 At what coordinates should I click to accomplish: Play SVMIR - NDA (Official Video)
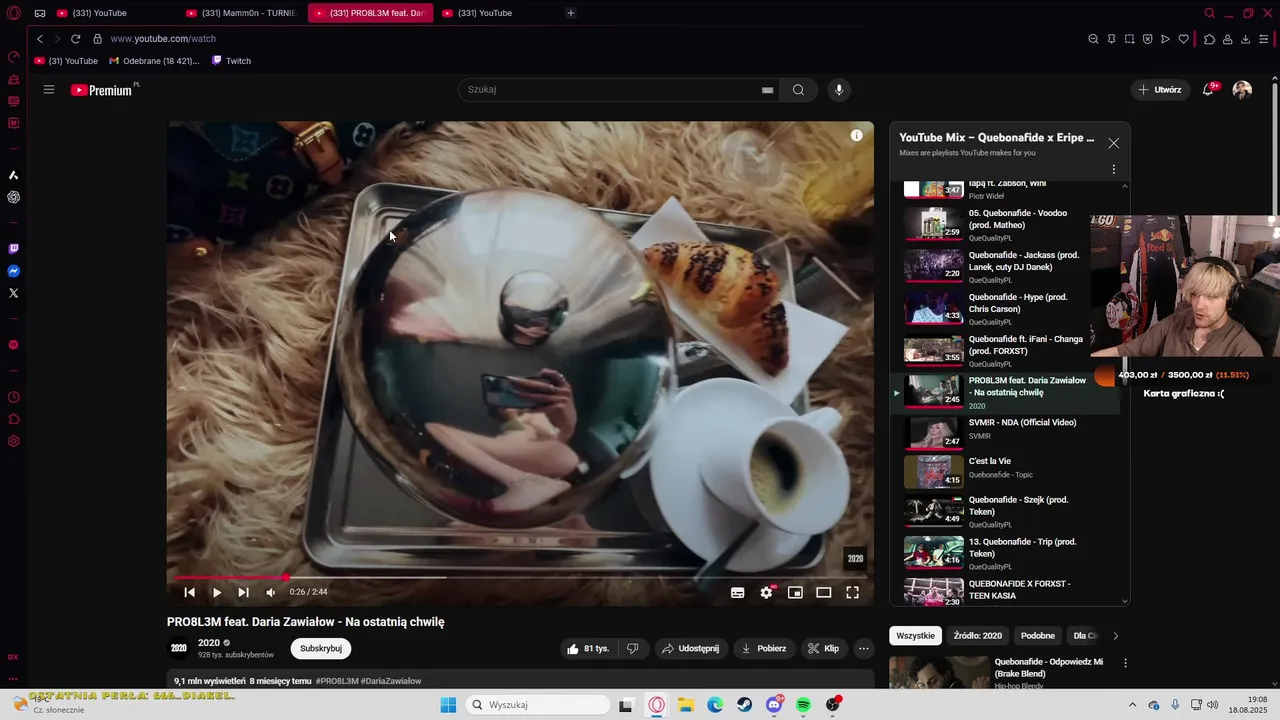pyautogui.click(x=1010, y=432)
